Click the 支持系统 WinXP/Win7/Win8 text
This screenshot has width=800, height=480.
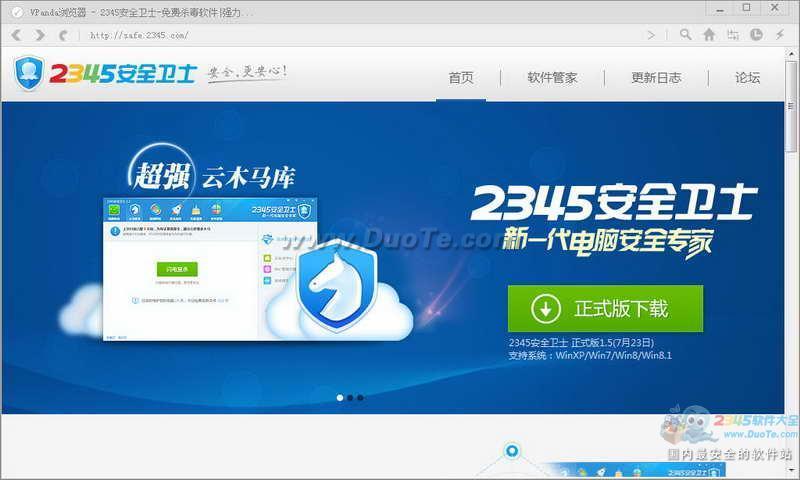point(590,355)
